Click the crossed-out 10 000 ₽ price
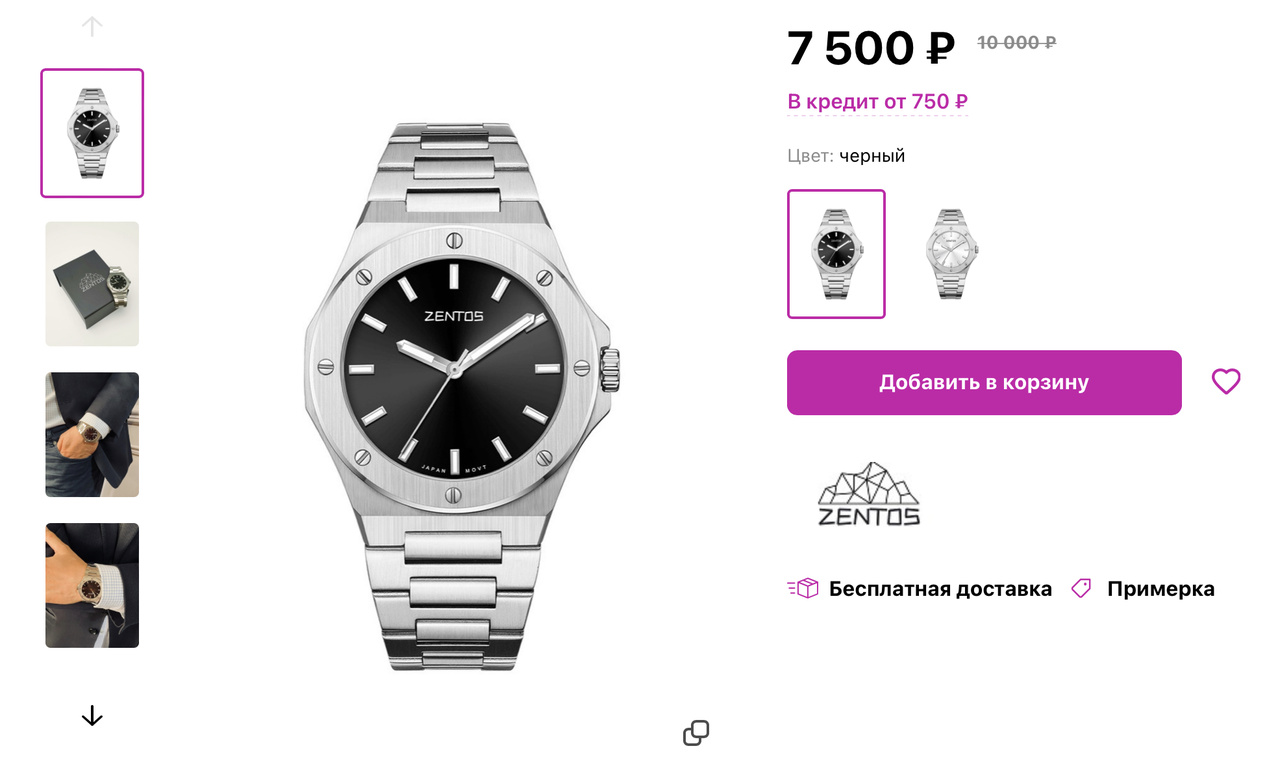1280x770 pixels. point(1016,43)
